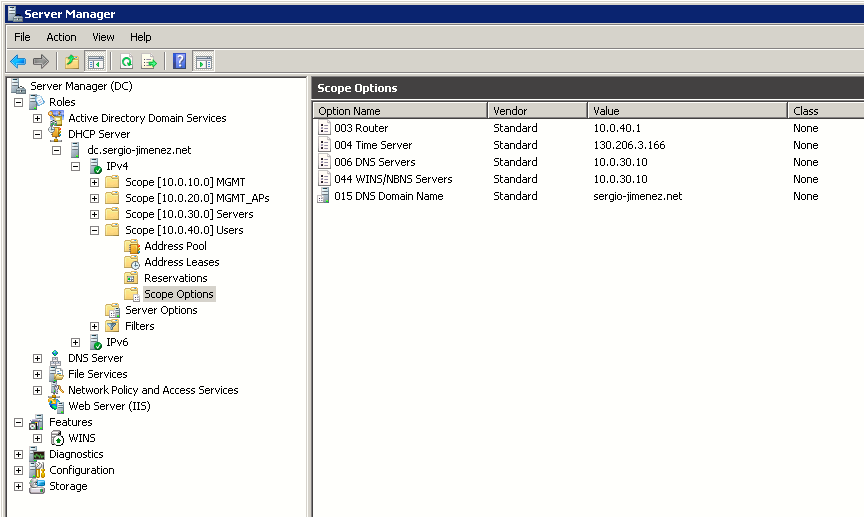Collapse the IPv4 node
864x517 pixels.
75,166
